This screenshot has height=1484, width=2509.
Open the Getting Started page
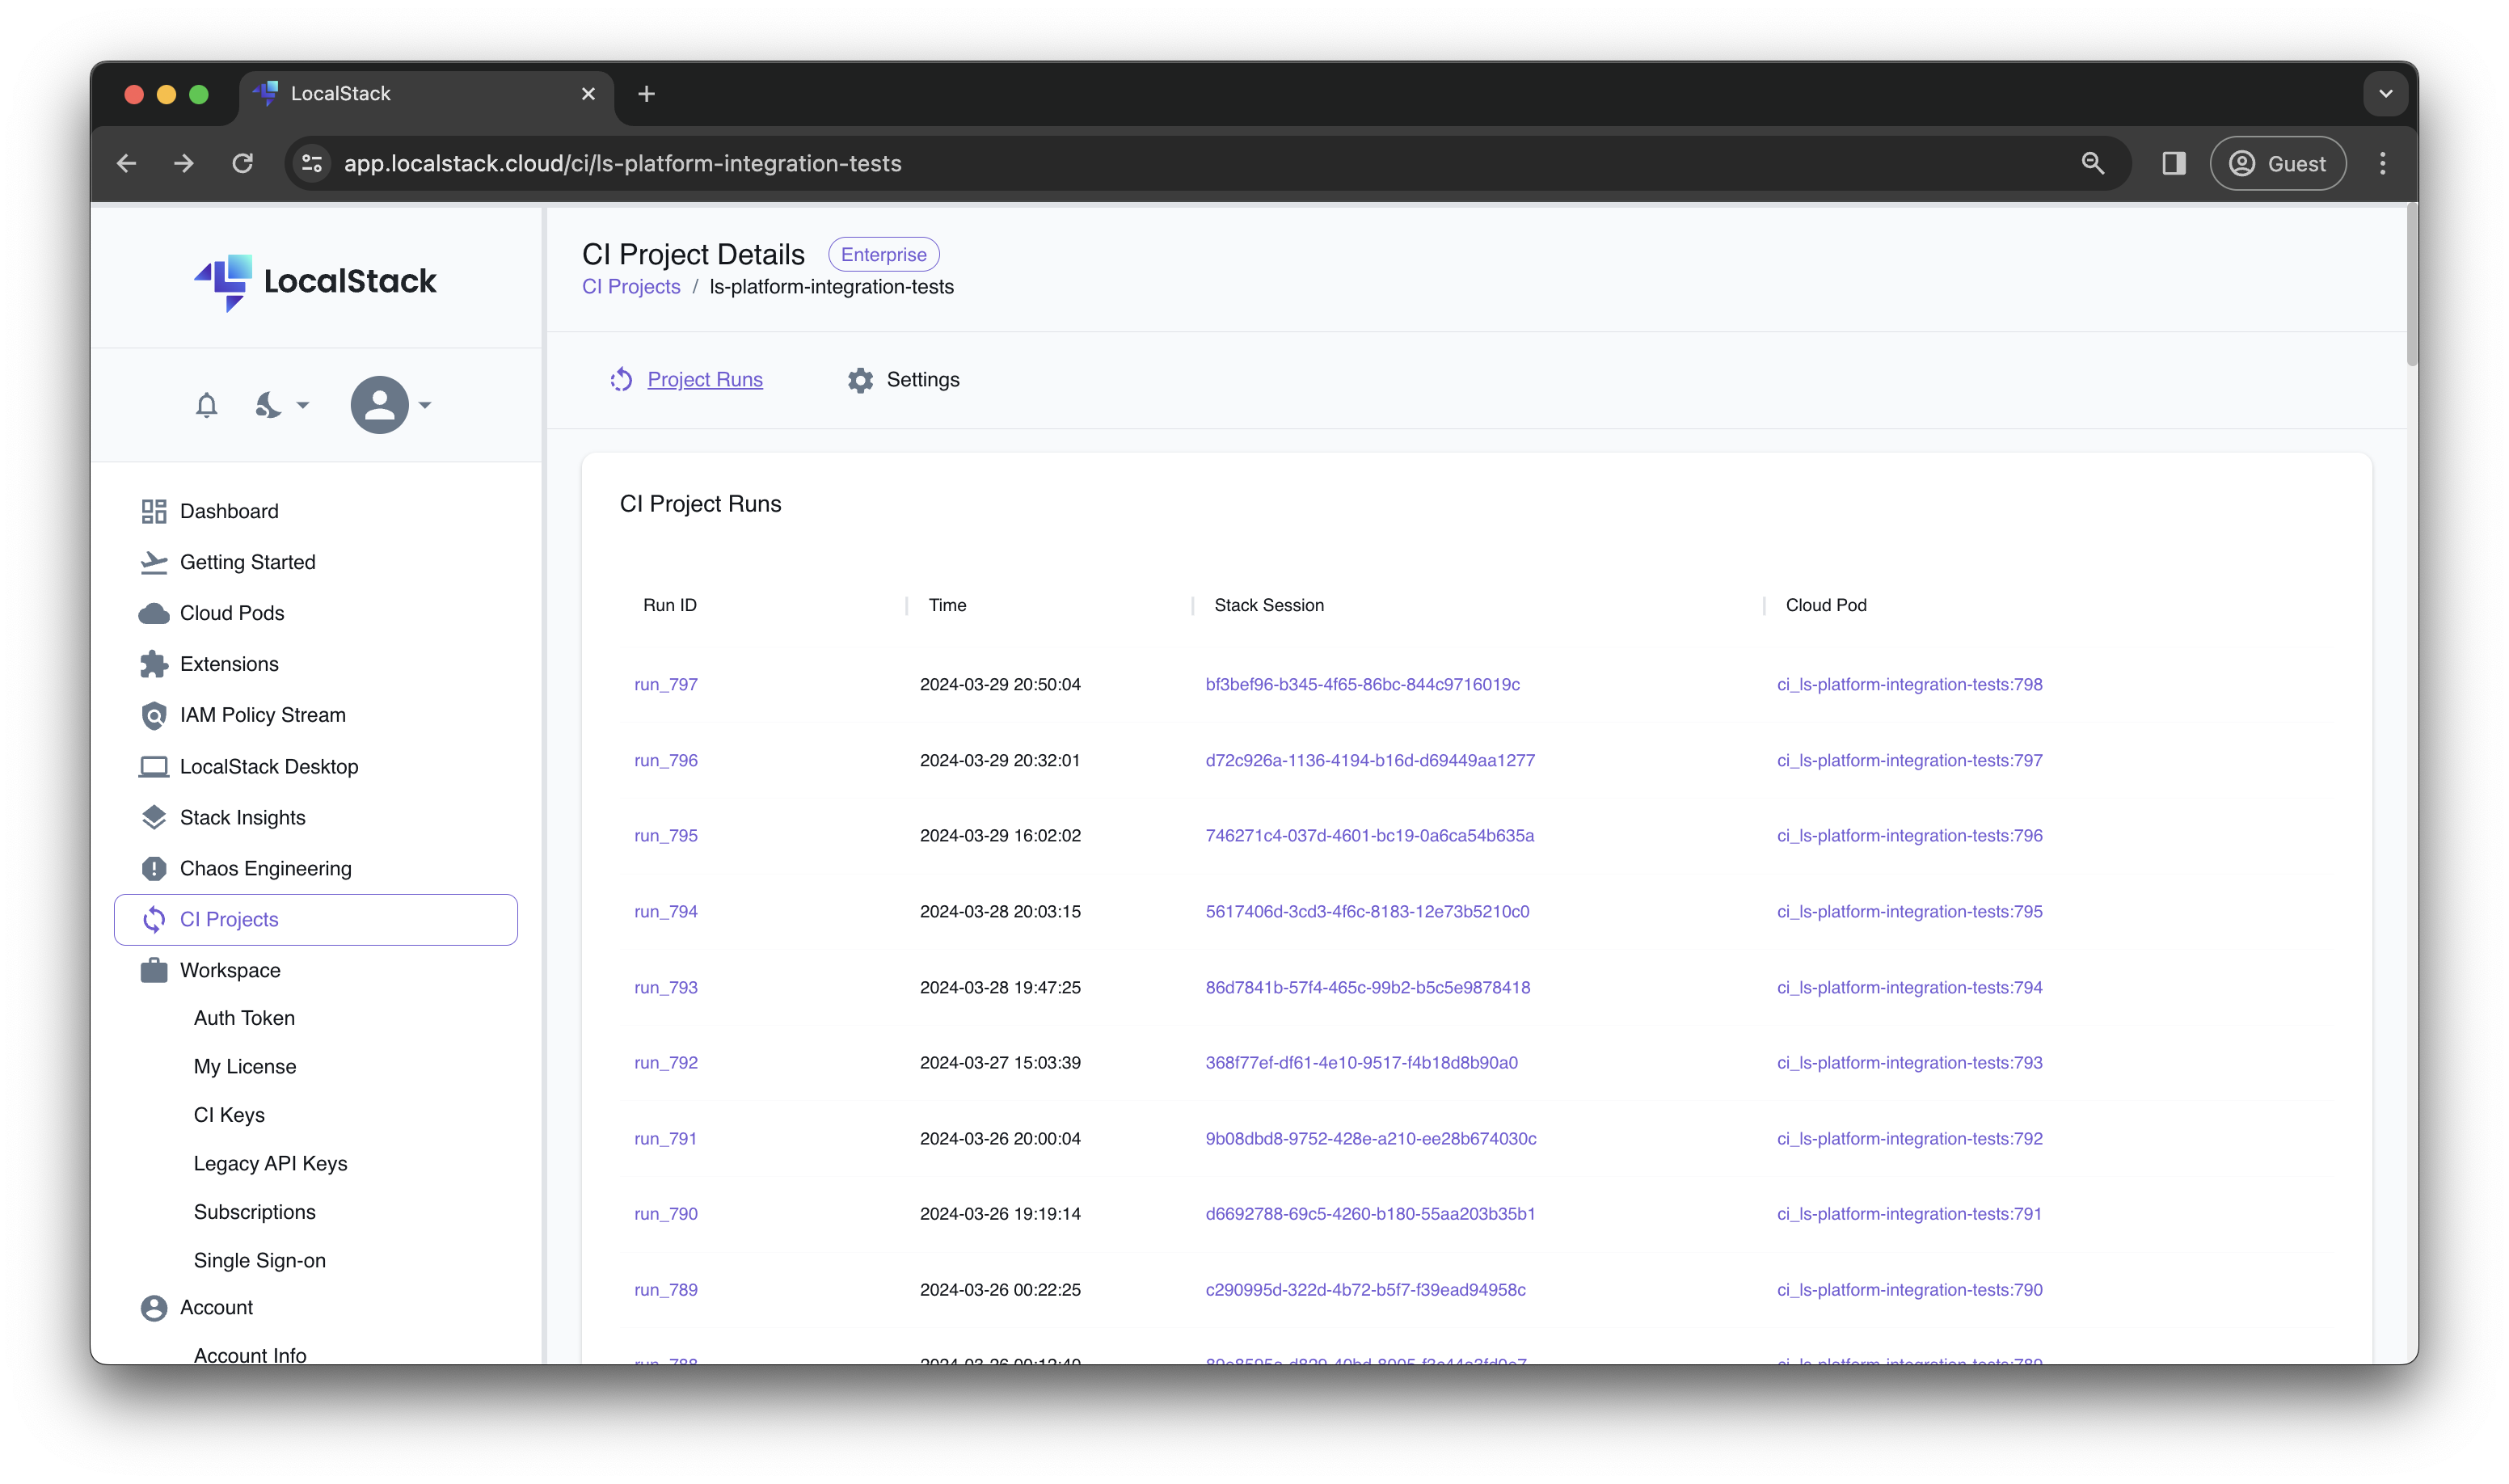(x=247, y=562)
